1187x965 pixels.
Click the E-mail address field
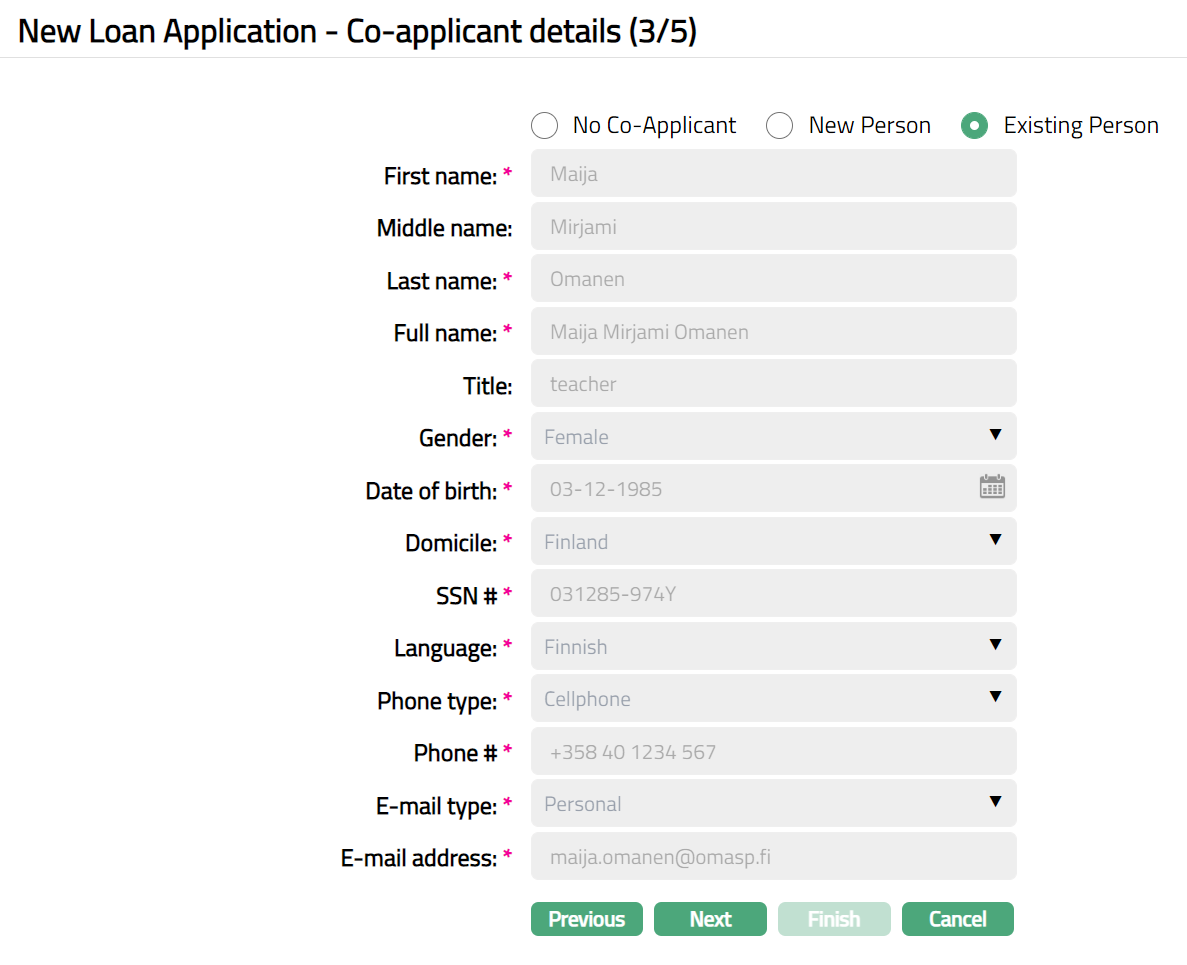pos(773,856)
